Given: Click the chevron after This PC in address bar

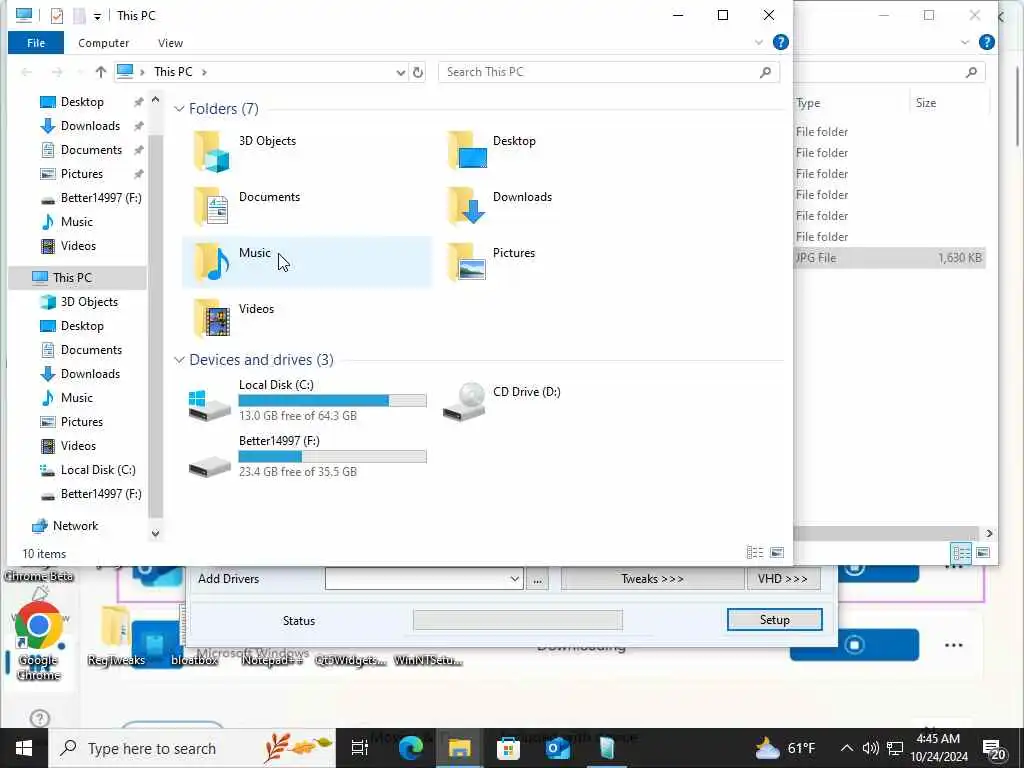Looking at the screenshot, I should coord(204,72).
